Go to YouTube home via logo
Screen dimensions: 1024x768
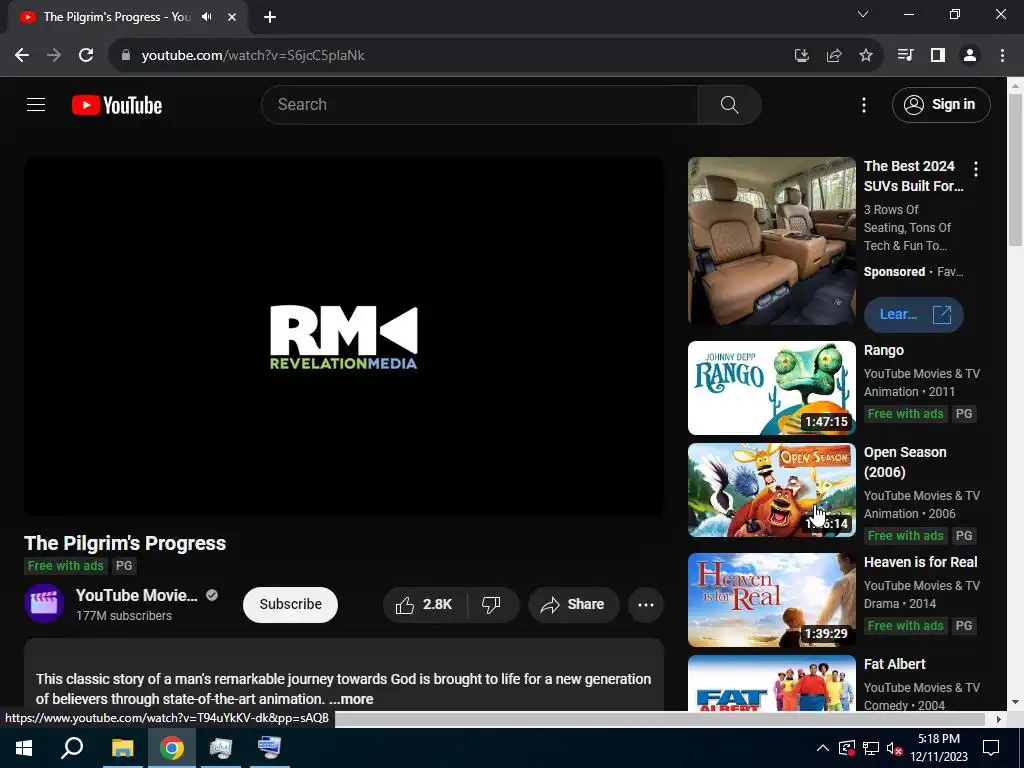(117, 105)
